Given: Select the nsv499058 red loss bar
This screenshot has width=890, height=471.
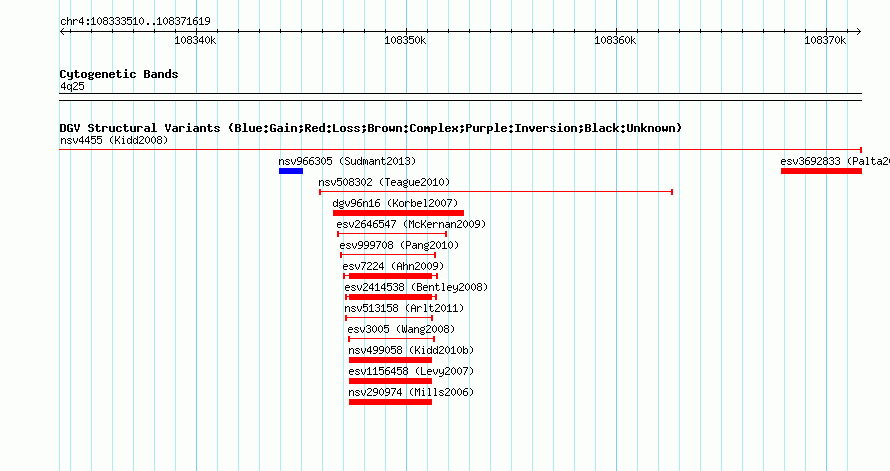Looking at the screenshot, I should [391, 360].
